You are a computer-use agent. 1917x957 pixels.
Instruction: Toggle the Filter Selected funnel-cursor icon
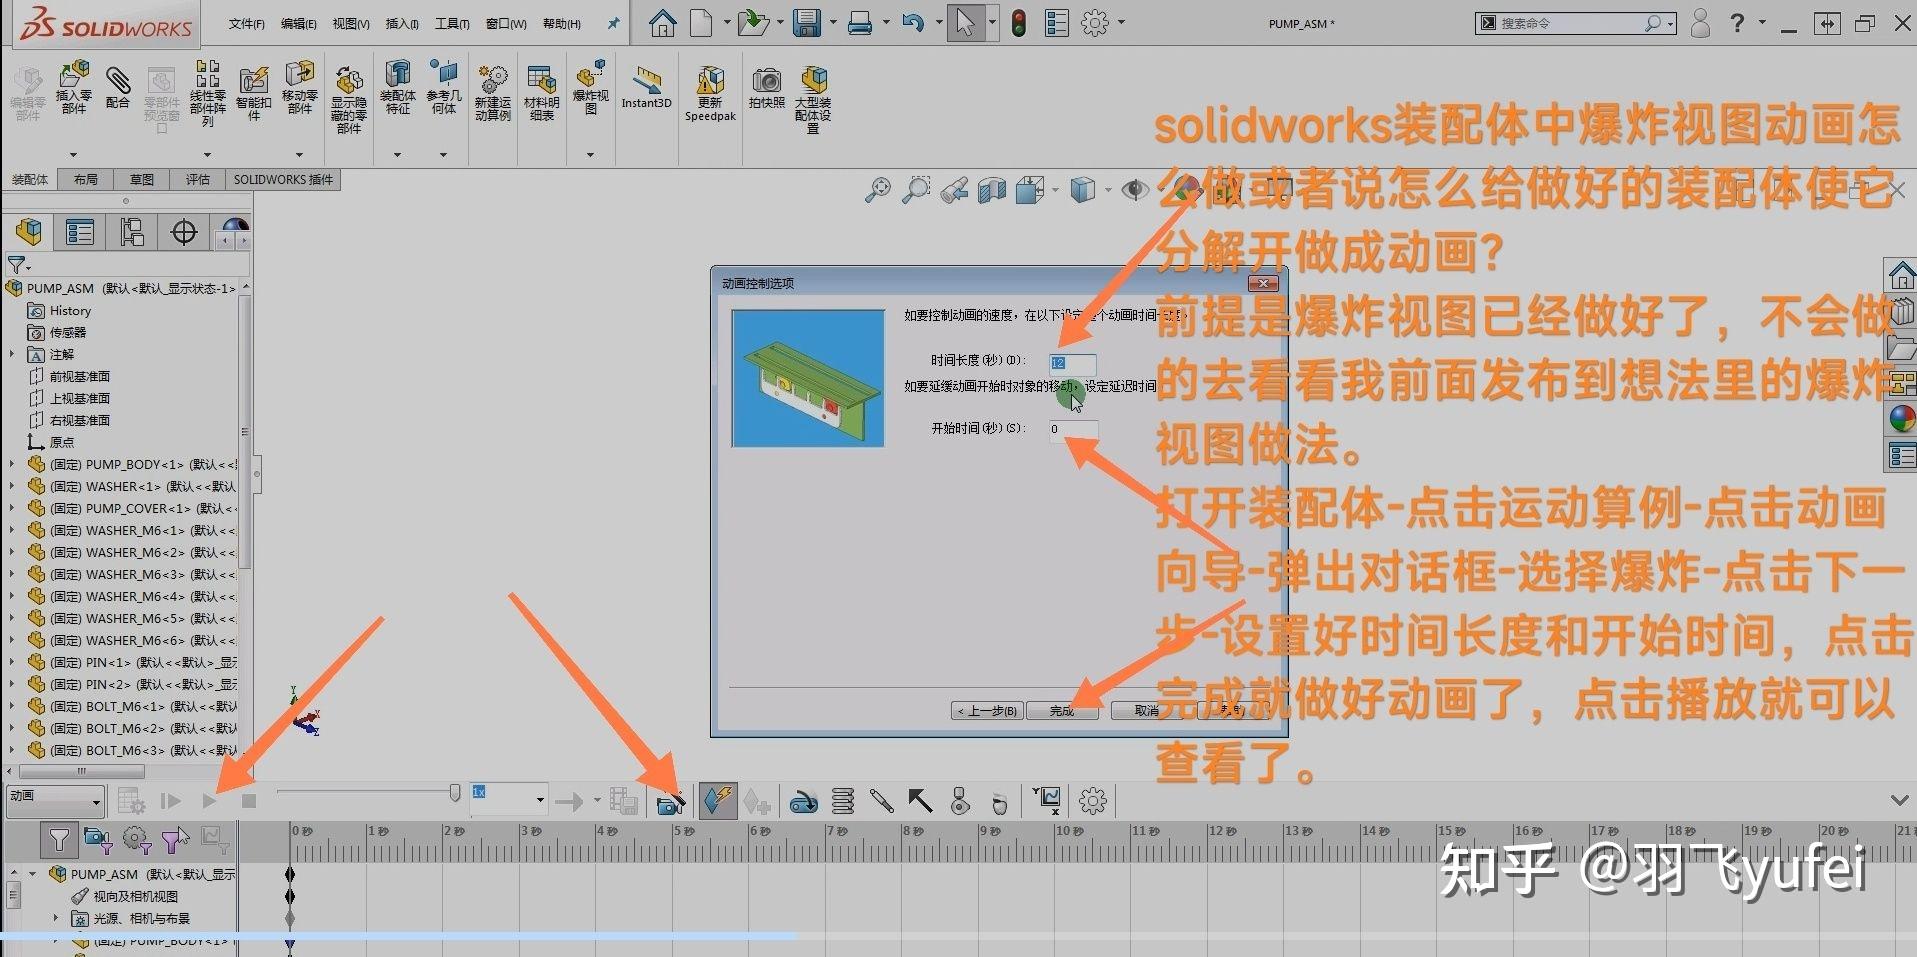[x=176, y=840]
